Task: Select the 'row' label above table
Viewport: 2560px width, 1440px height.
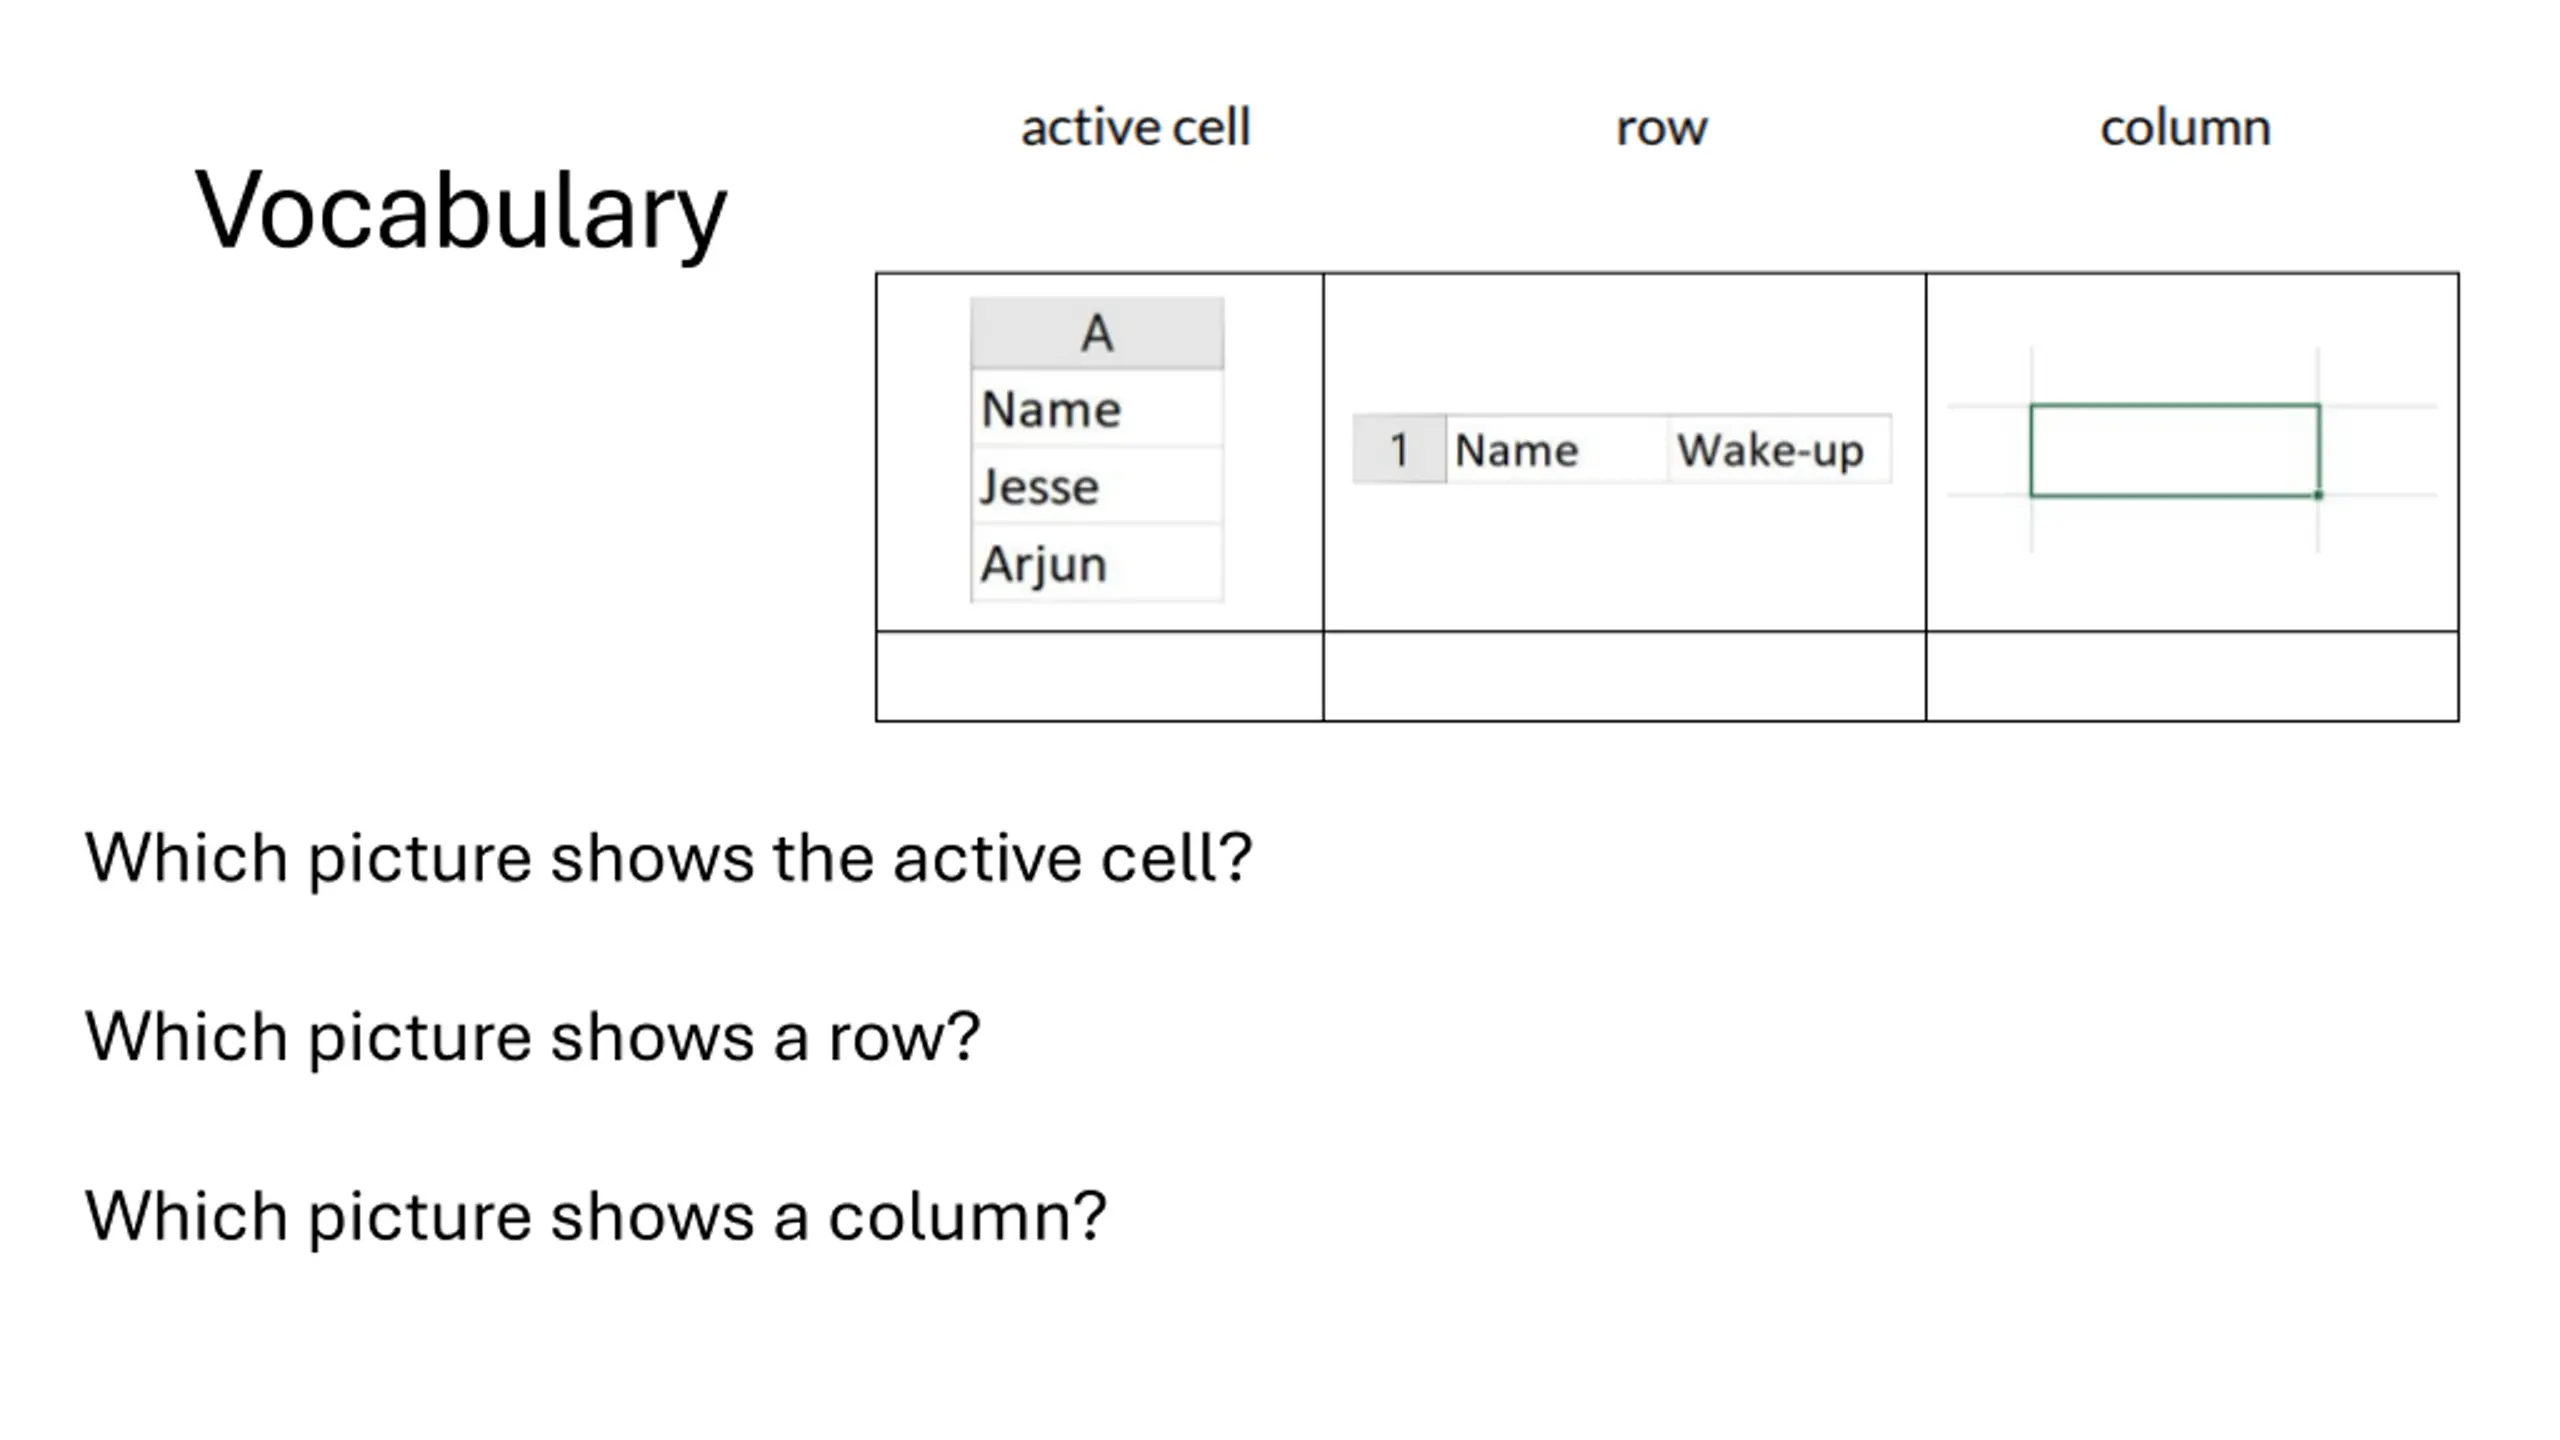Action: (1661, 129)
